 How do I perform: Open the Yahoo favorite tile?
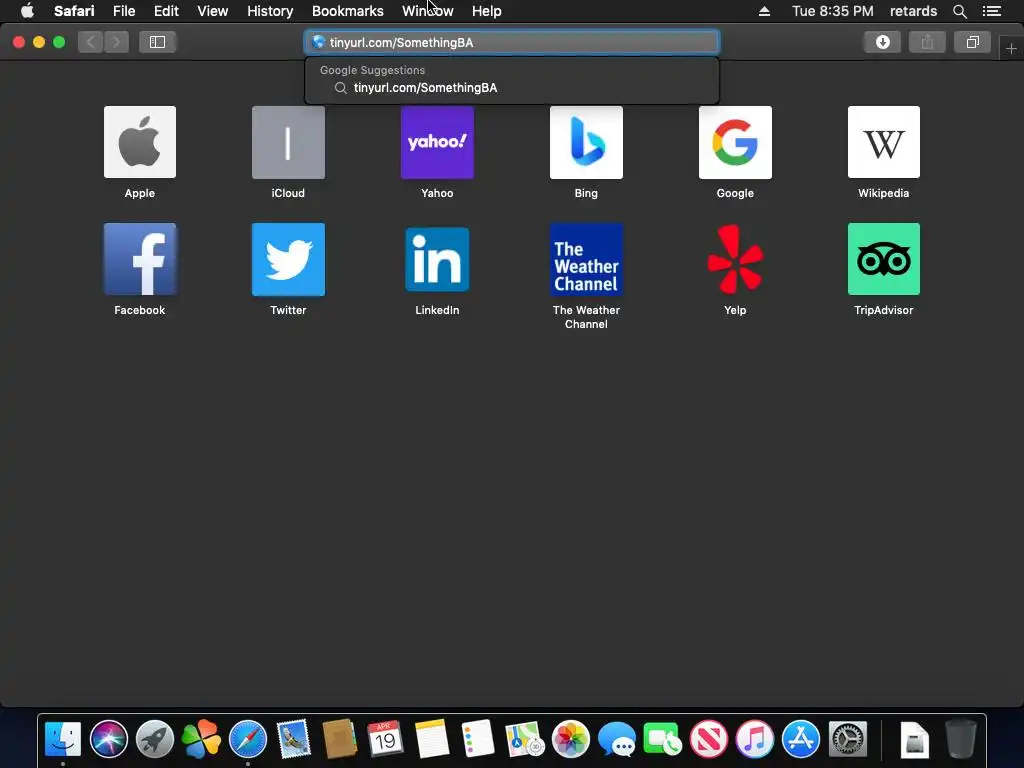click(437, 142)
